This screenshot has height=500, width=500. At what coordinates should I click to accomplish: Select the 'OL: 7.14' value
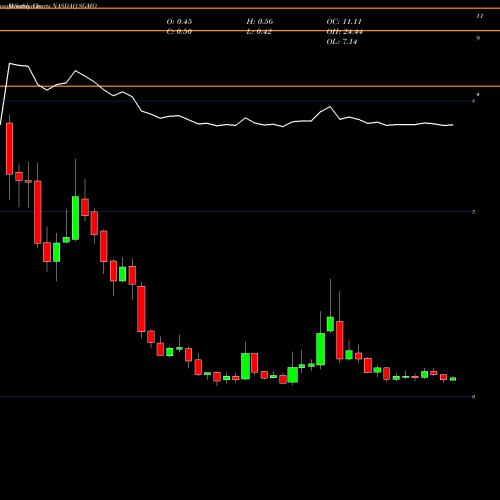coord(342,42)
